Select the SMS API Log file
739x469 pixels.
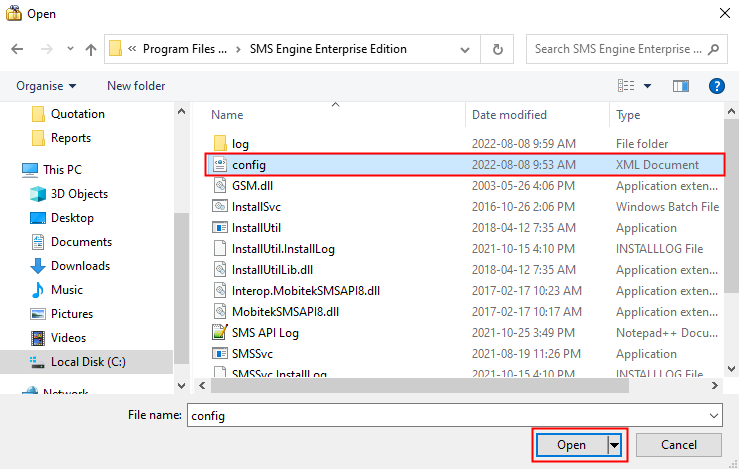coord(265,332)
